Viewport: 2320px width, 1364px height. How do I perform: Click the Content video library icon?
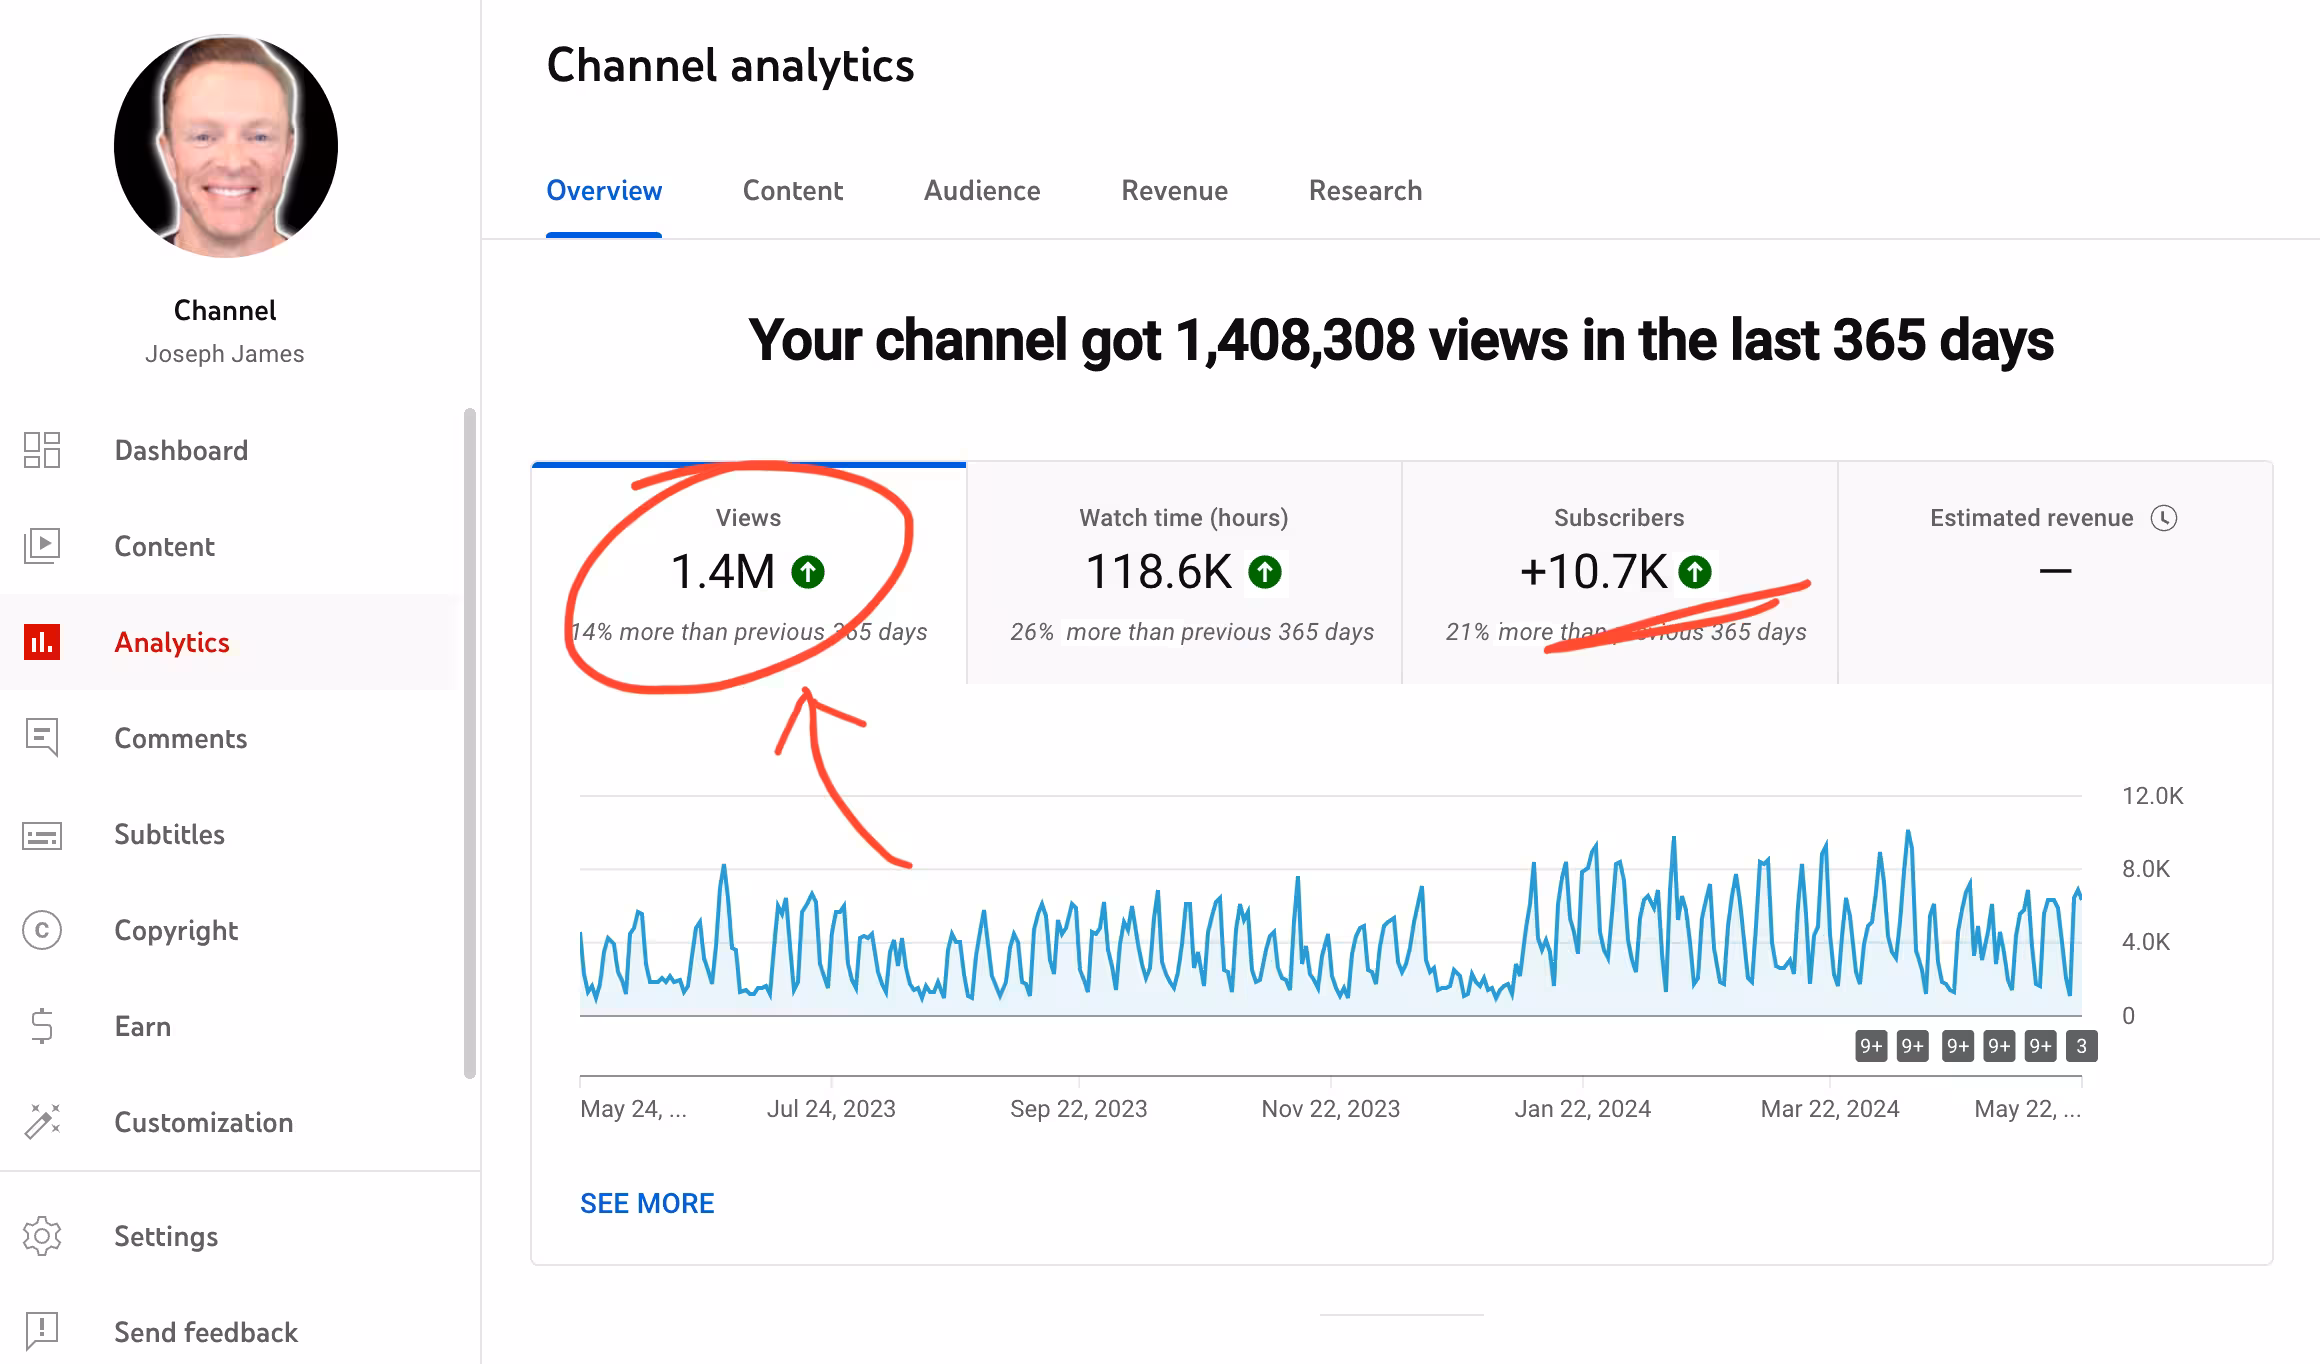click(42, 546)
